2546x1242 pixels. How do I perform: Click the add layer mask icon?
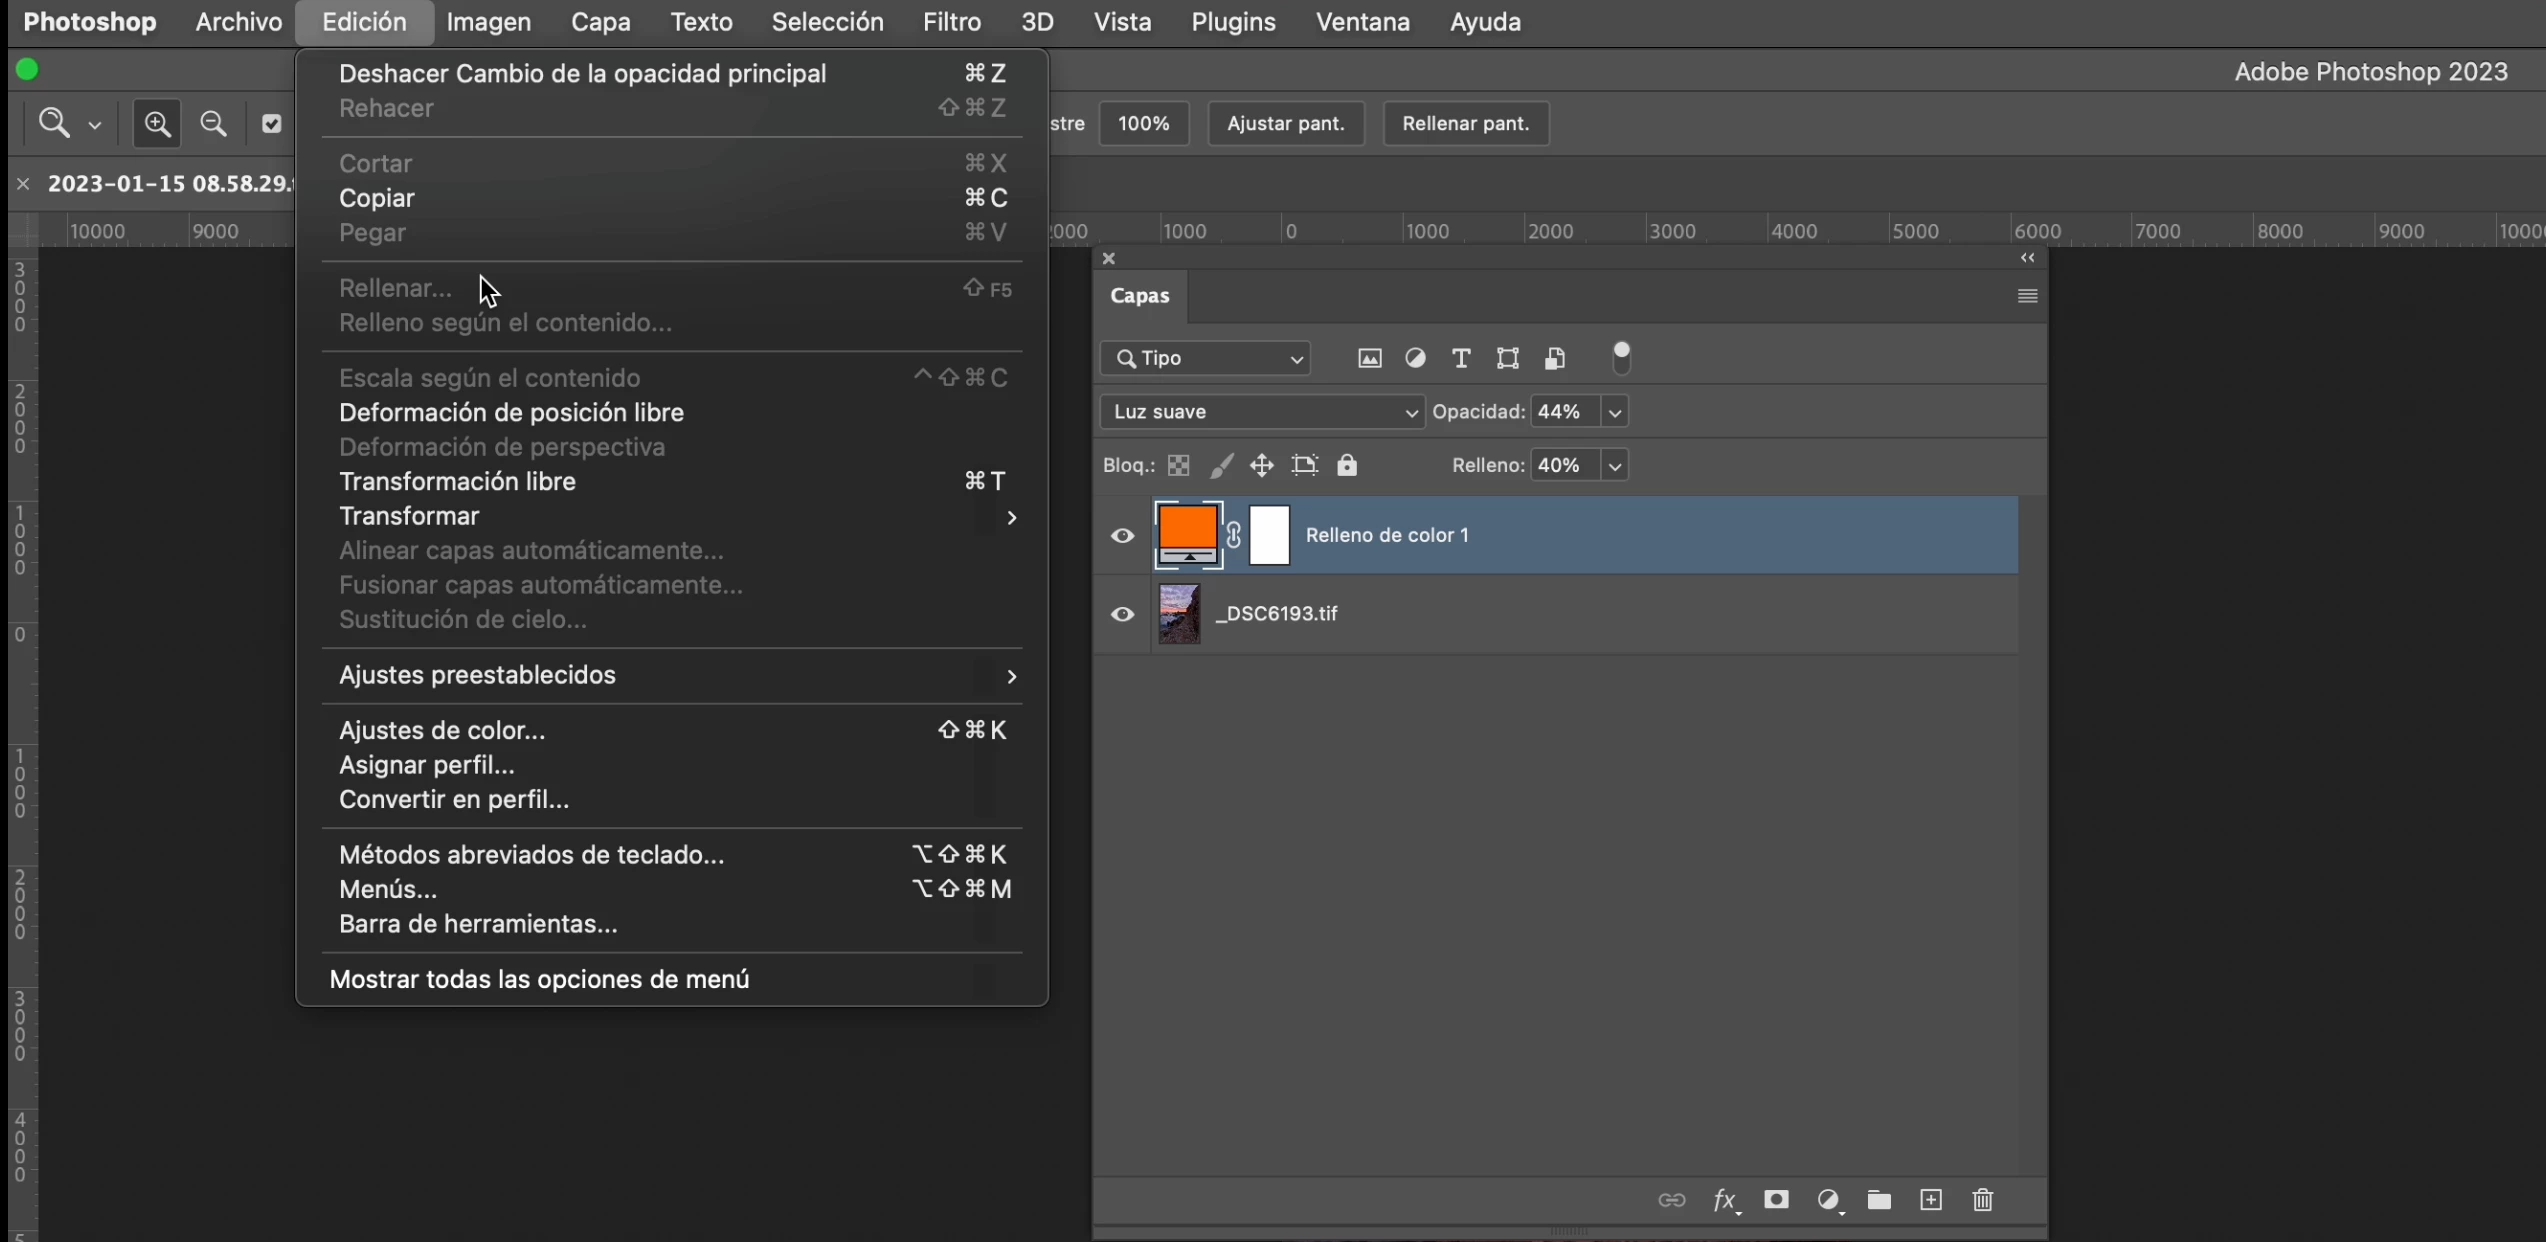point(1776,1200)
